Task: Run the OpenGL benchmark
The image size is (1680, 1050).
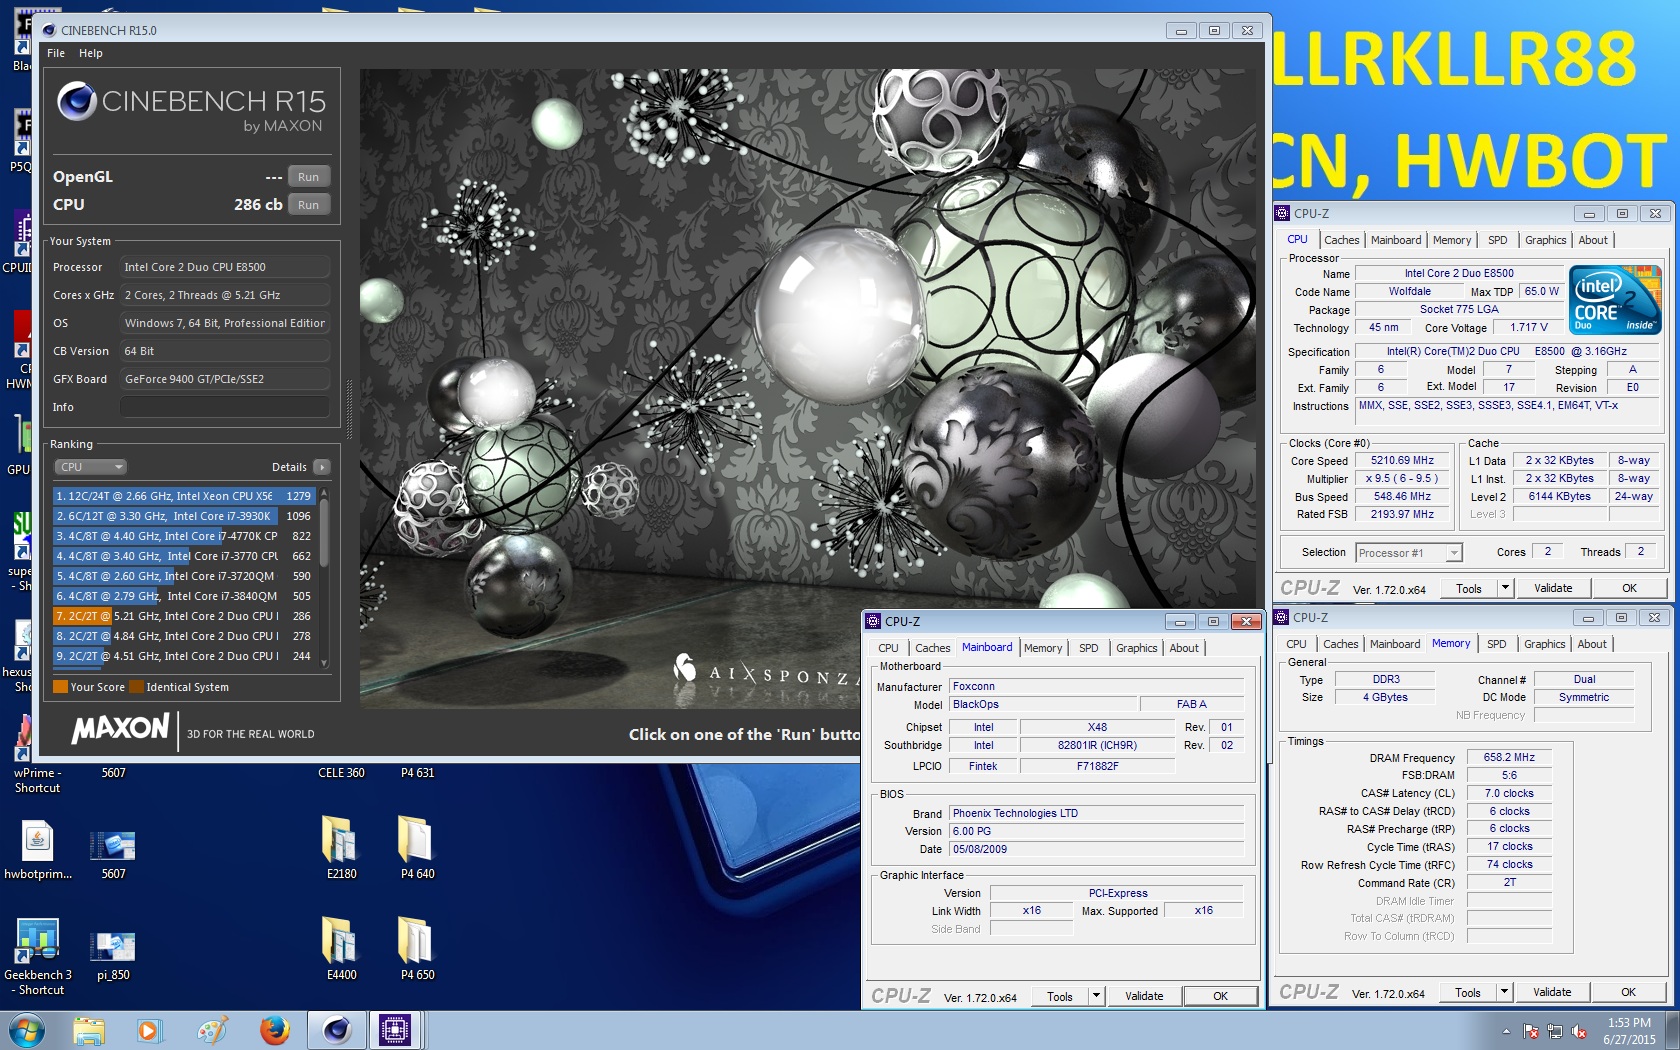Action: (x=309, y=177)
